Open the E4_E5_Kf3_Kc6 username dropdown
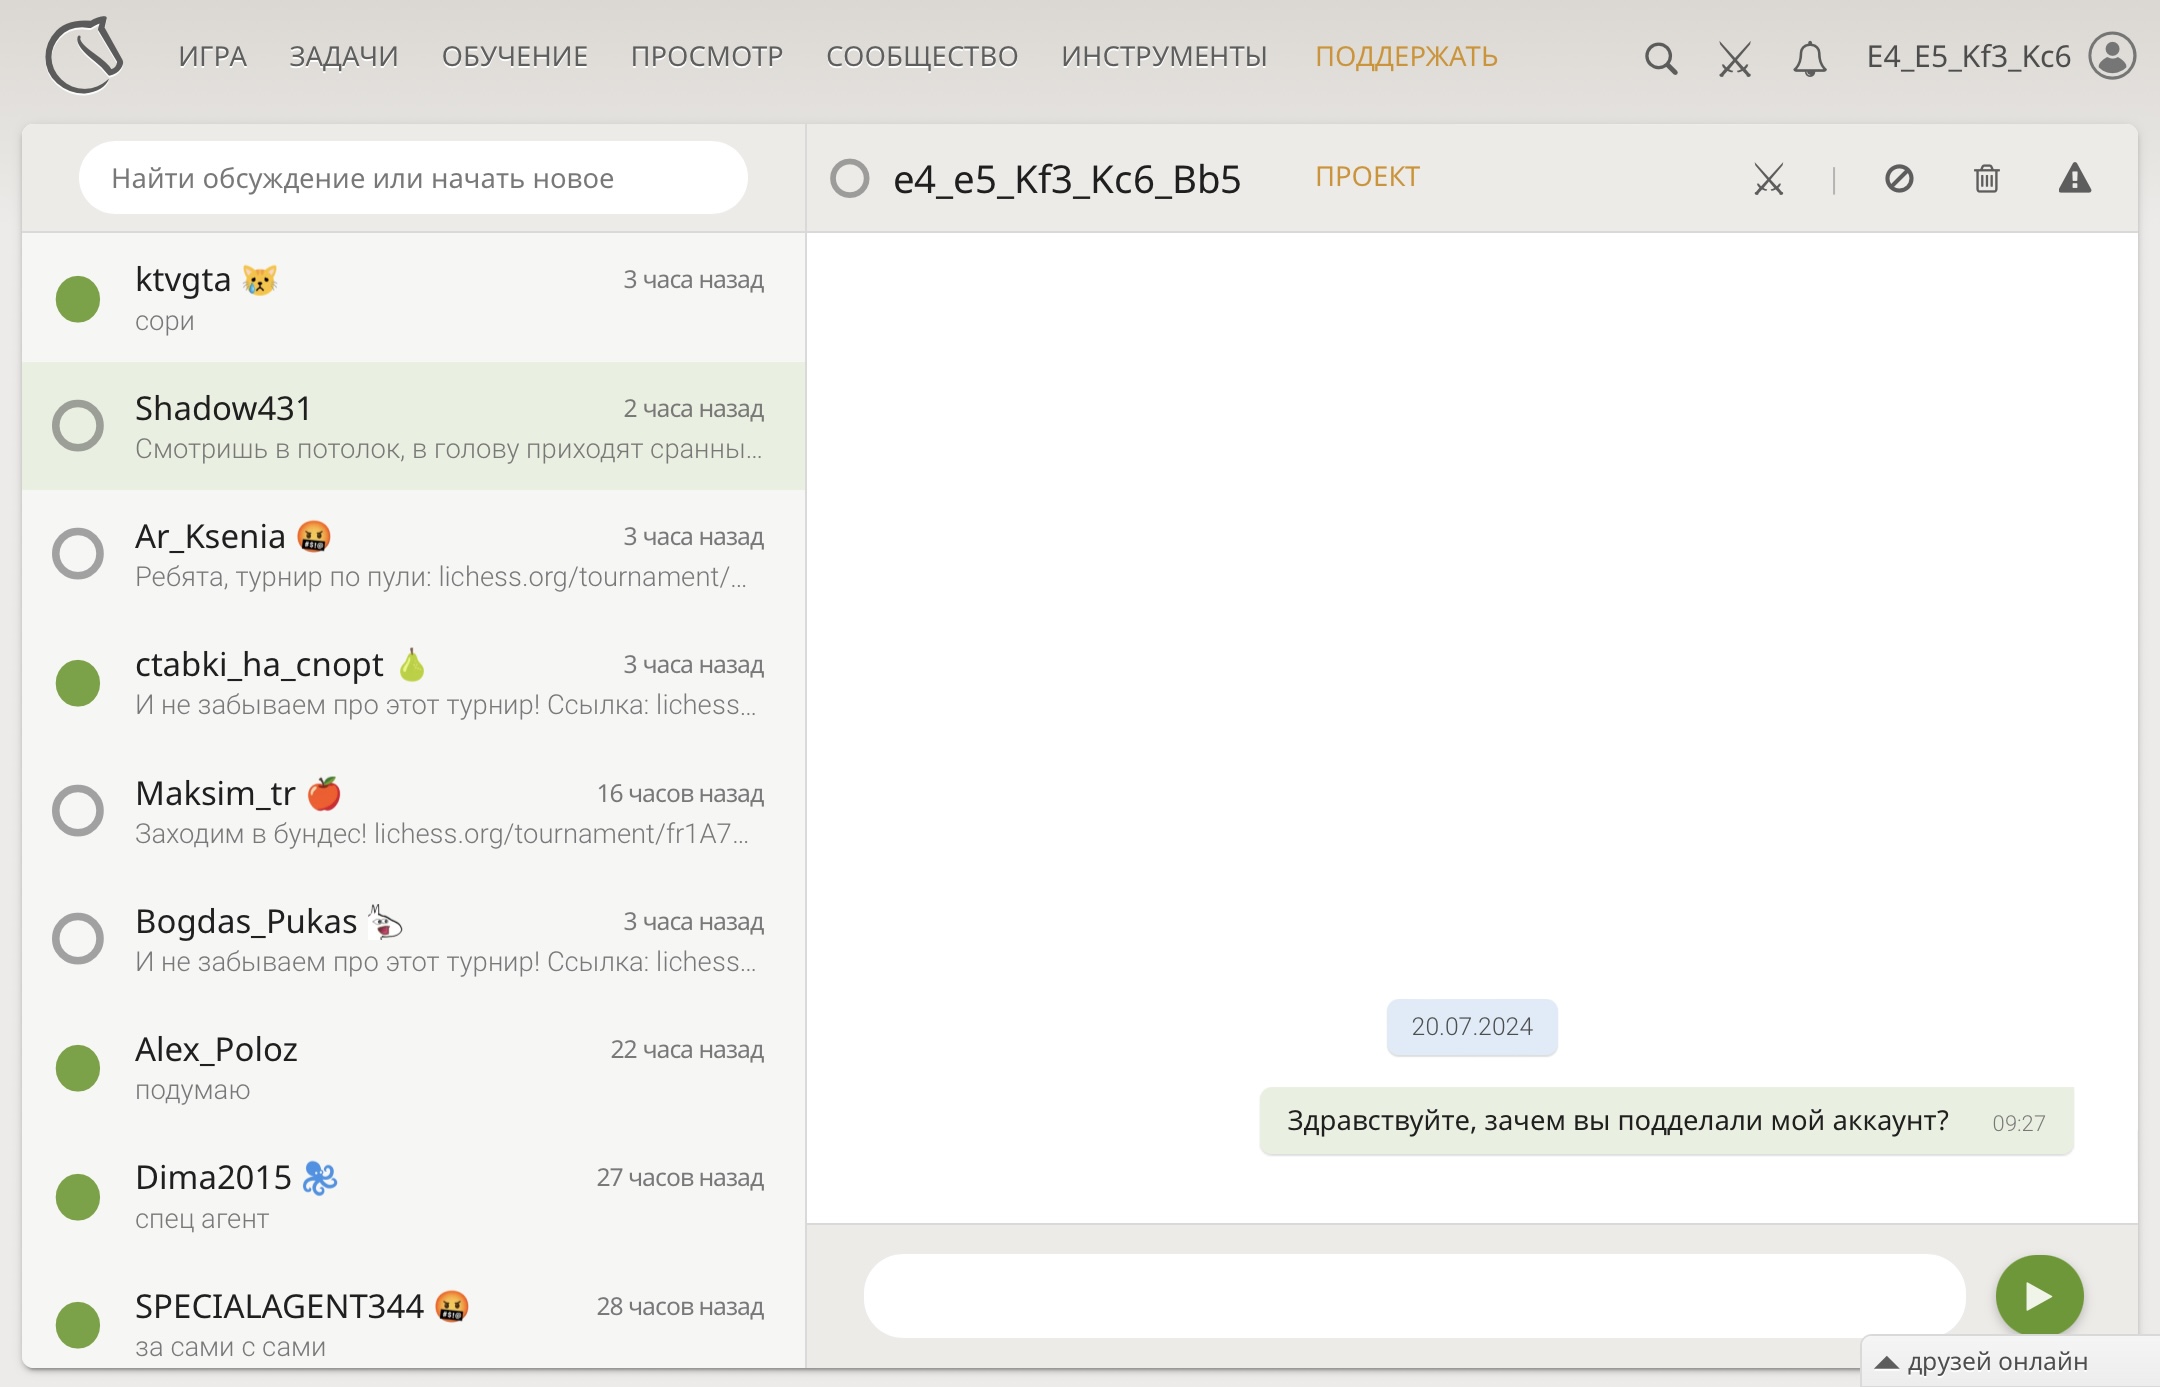2160x1387 pixels. (x=1968, y=56)
